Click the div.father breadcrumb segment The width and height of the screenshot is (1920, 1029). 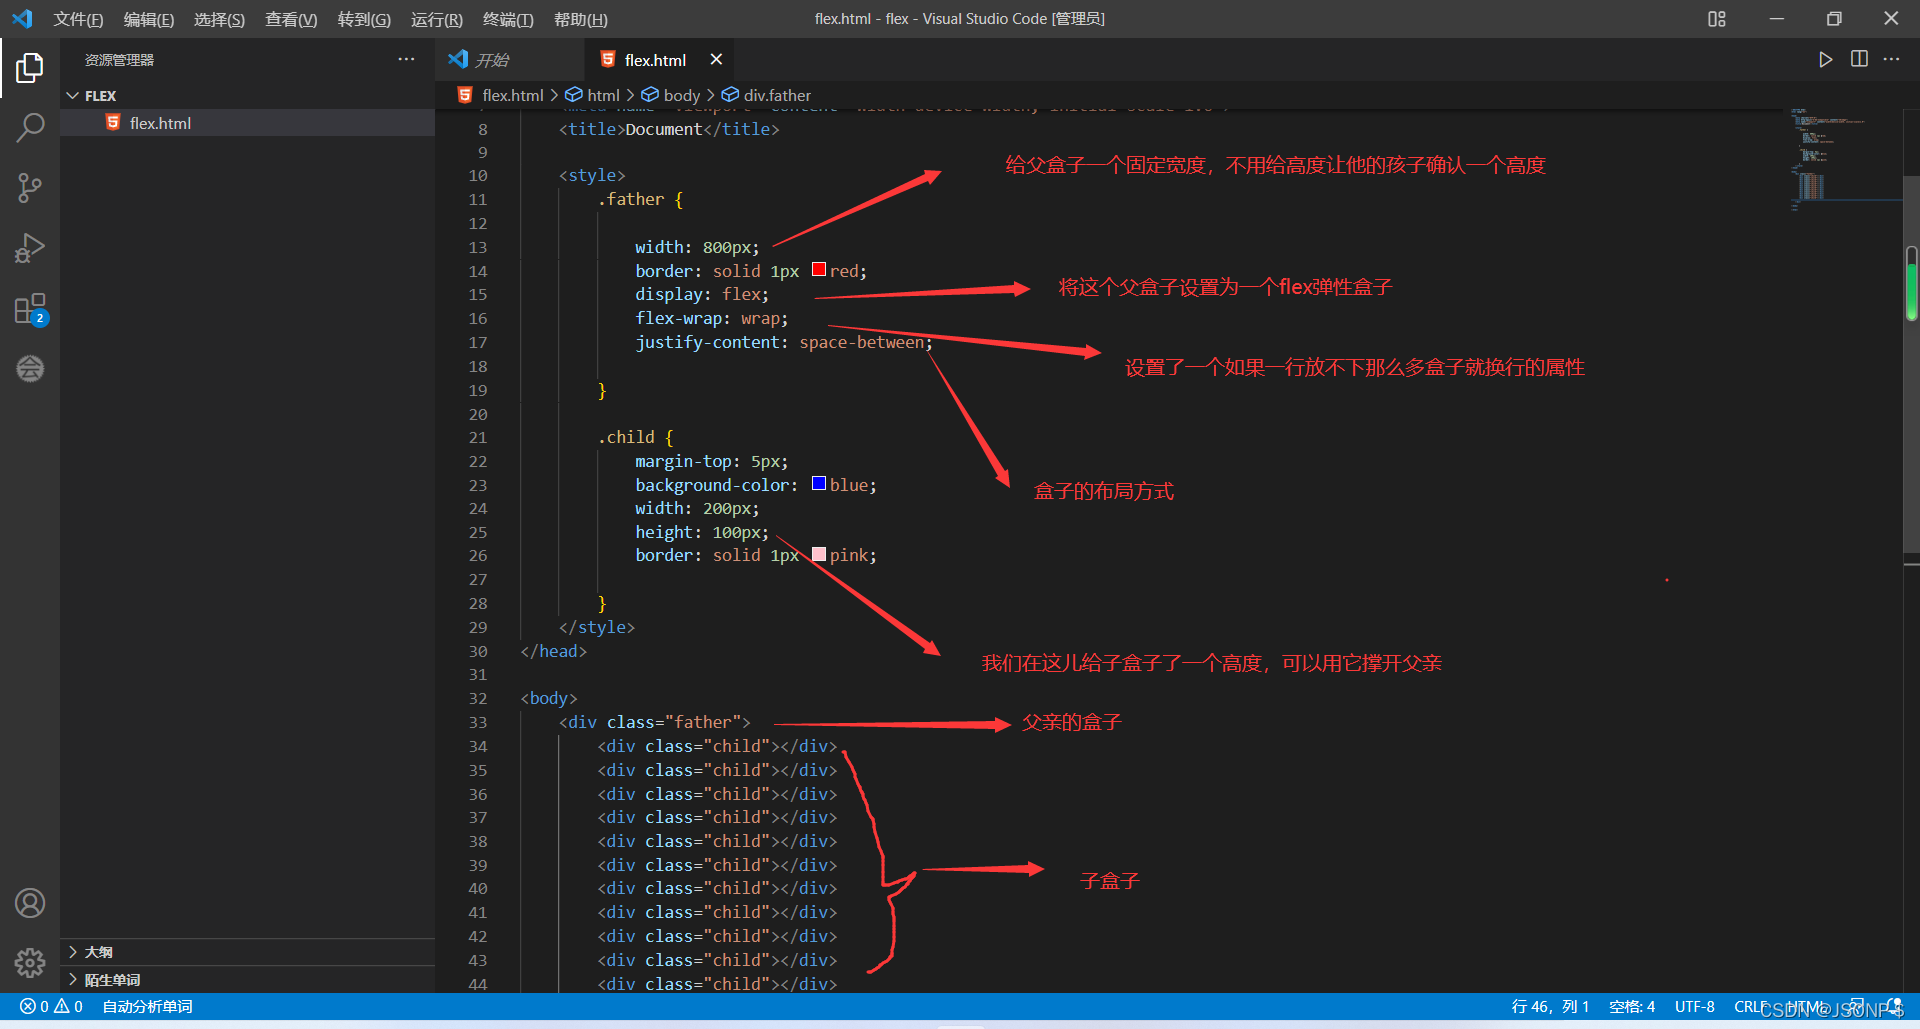tap(777, 95)
